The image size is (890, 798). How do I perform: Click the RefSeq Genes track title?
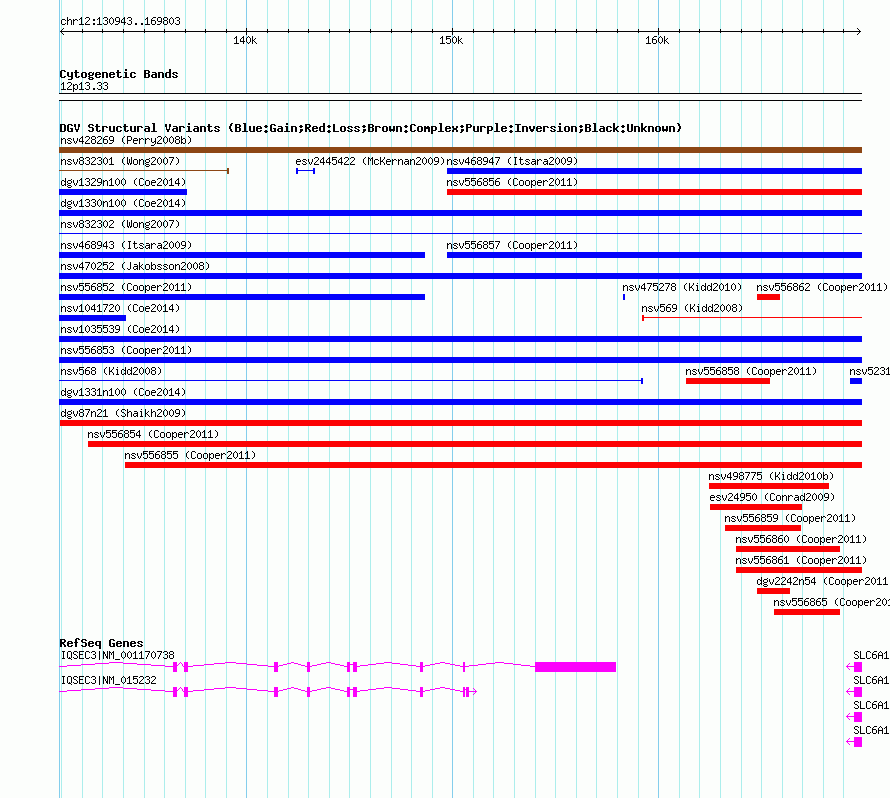tap(101, 643)
